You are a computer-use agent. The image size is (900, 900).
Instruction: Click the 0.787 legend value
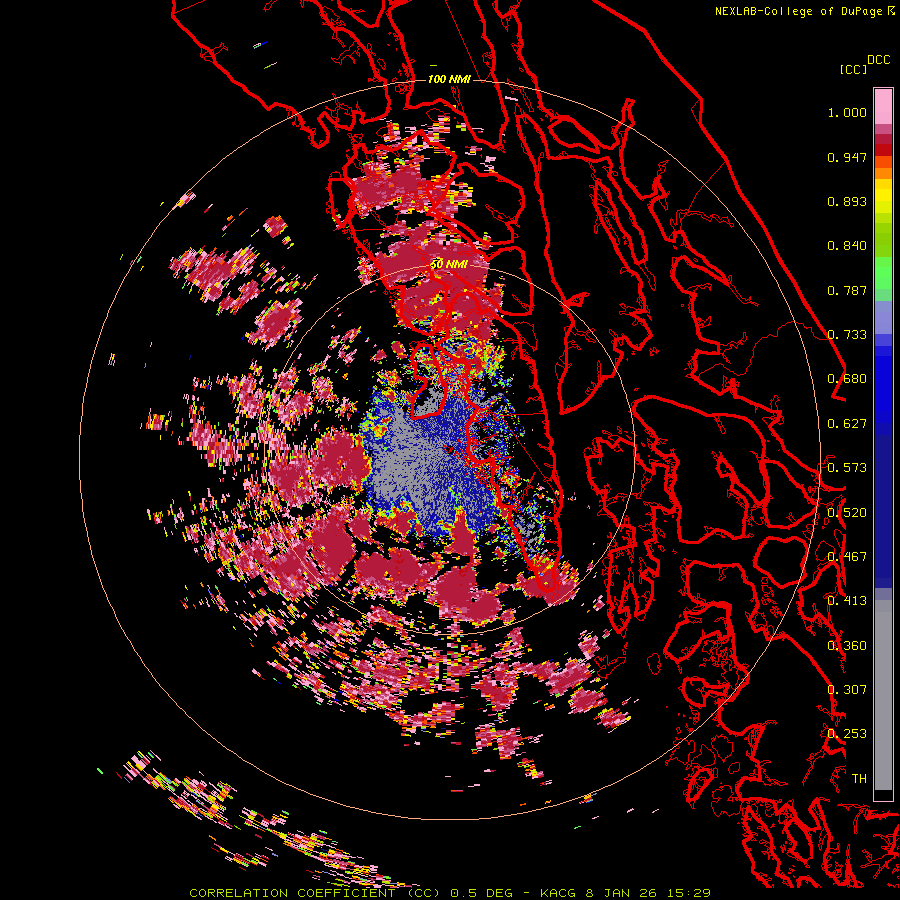[x=847, y=290]
